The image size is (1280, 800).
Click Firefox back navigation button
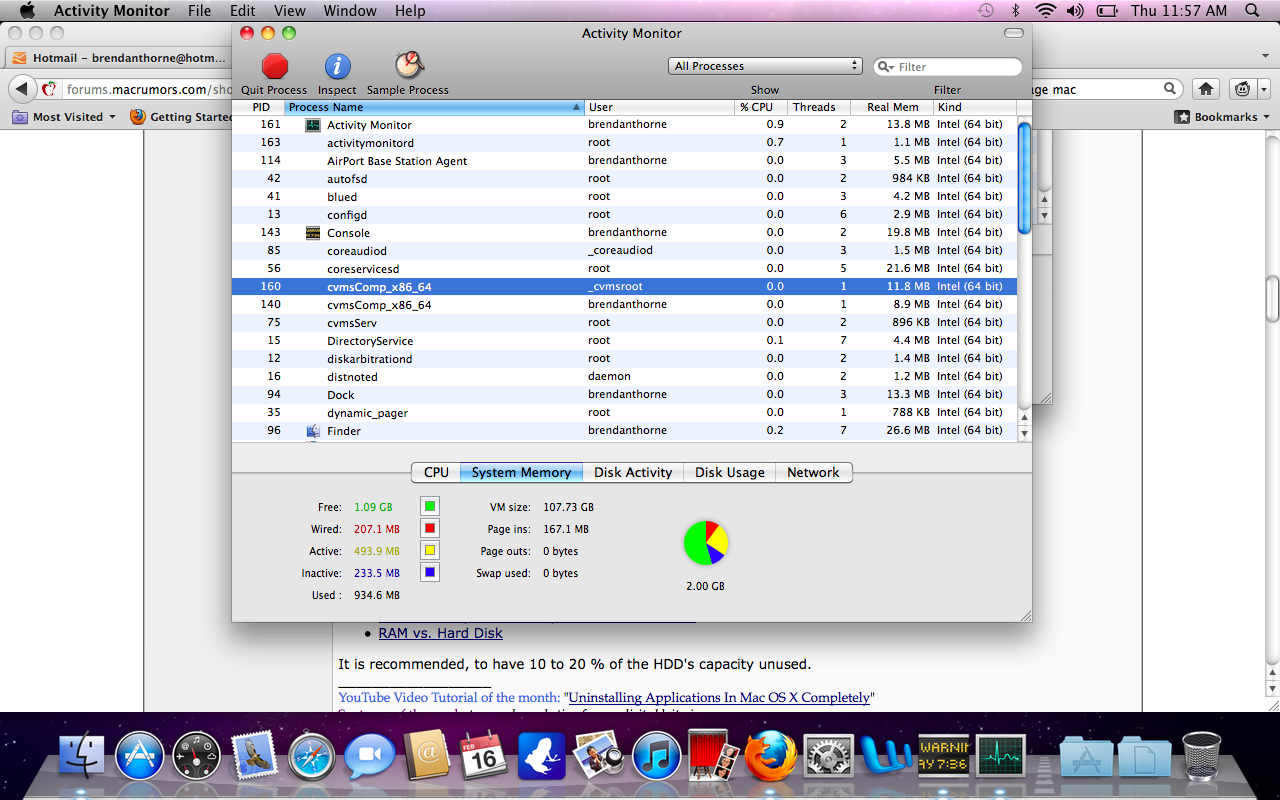[x=22, y=89]
